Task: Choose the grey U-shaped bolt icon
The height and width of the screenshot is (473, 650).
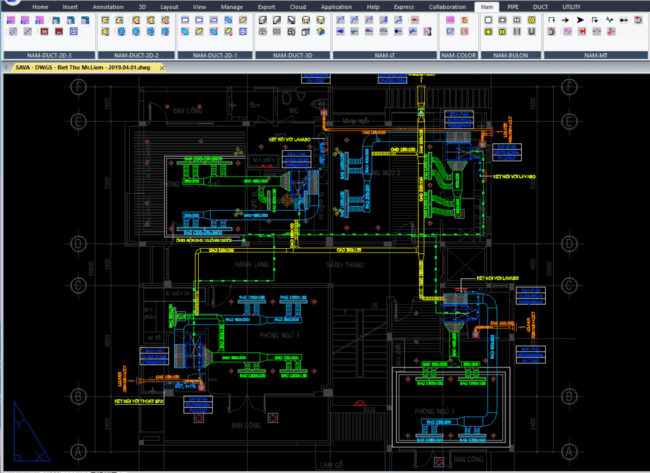Action: [x=531, y=32]
